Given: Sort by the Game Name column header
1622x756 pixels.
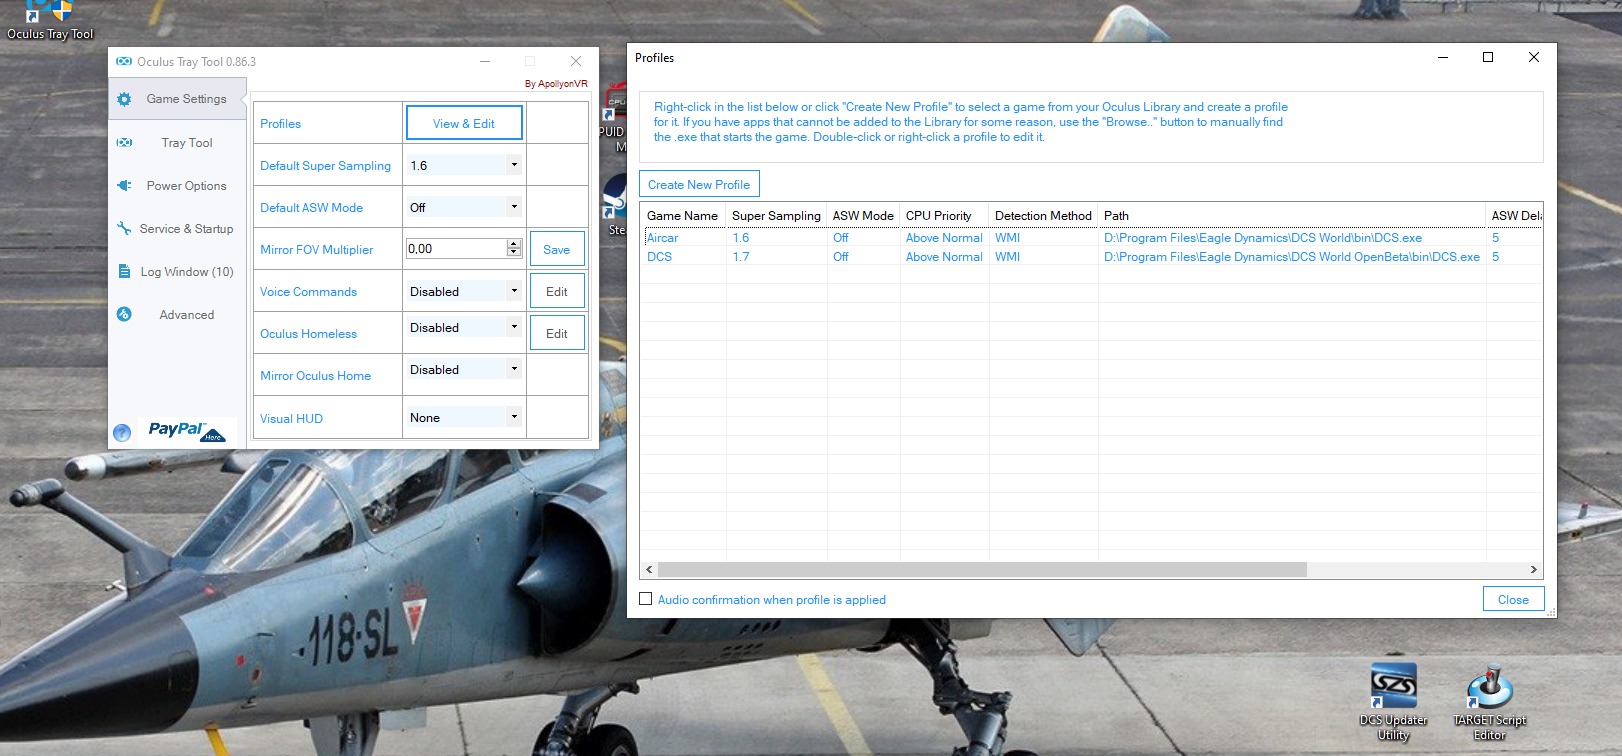Looking at the screenshot, I should click(683, 215).
